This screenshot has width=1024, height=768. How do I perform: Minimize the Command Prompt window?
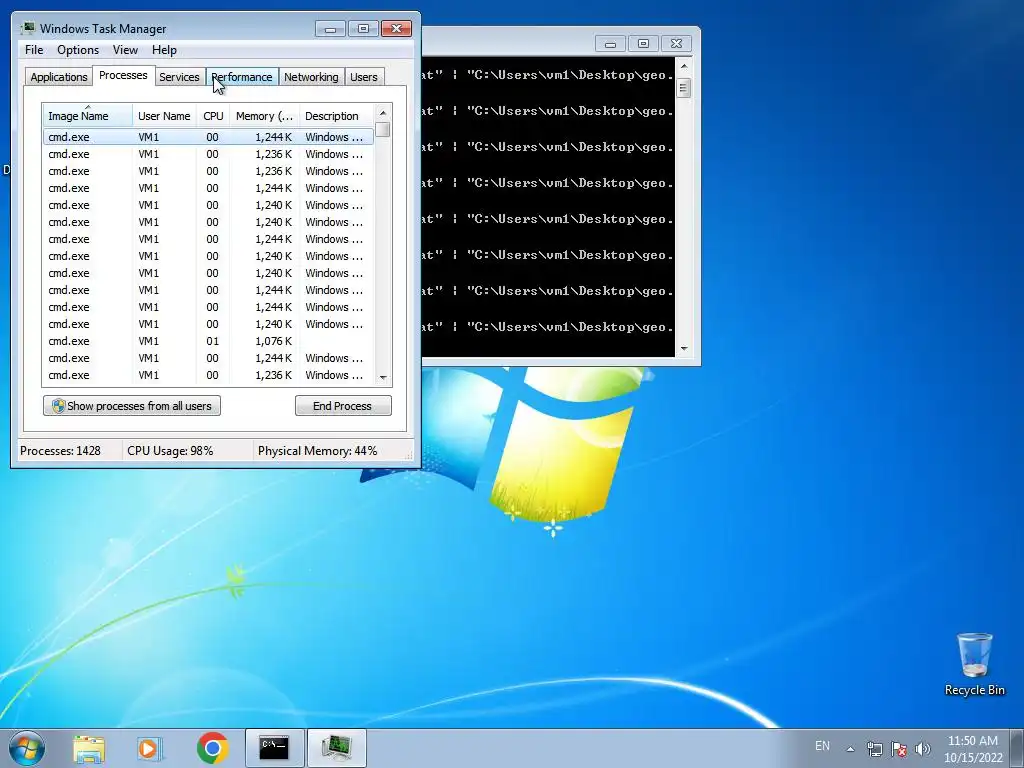point(611,44)
